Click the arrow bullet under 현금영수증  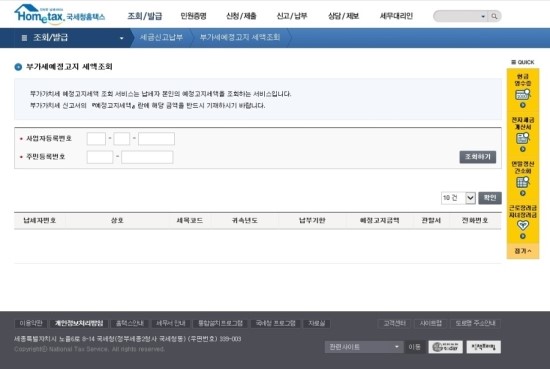coord(523,105)
